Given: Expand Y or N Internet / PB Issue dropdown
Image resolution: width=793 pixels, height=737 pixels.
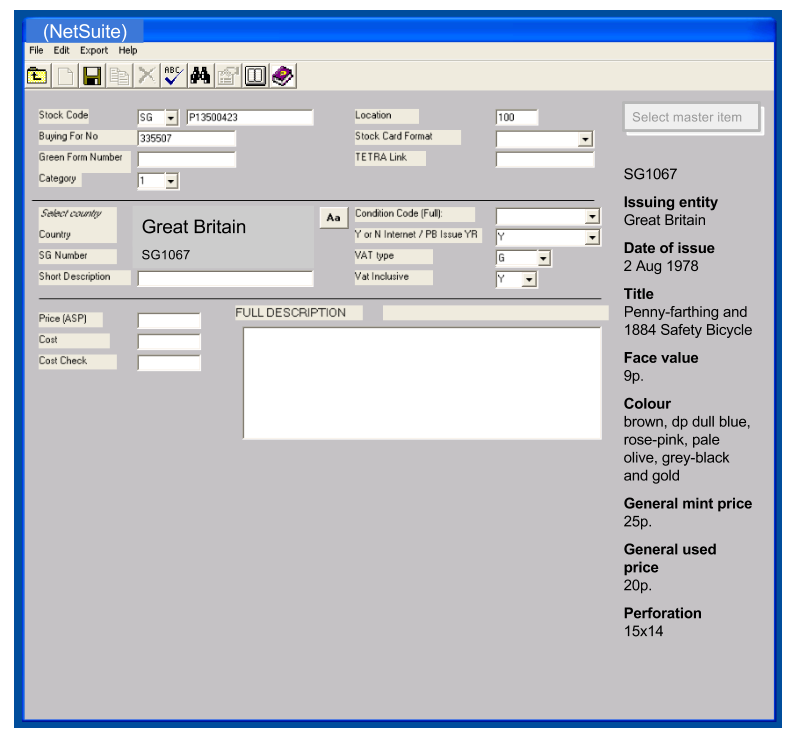Looking at the screenshot, I should (592, 237).
